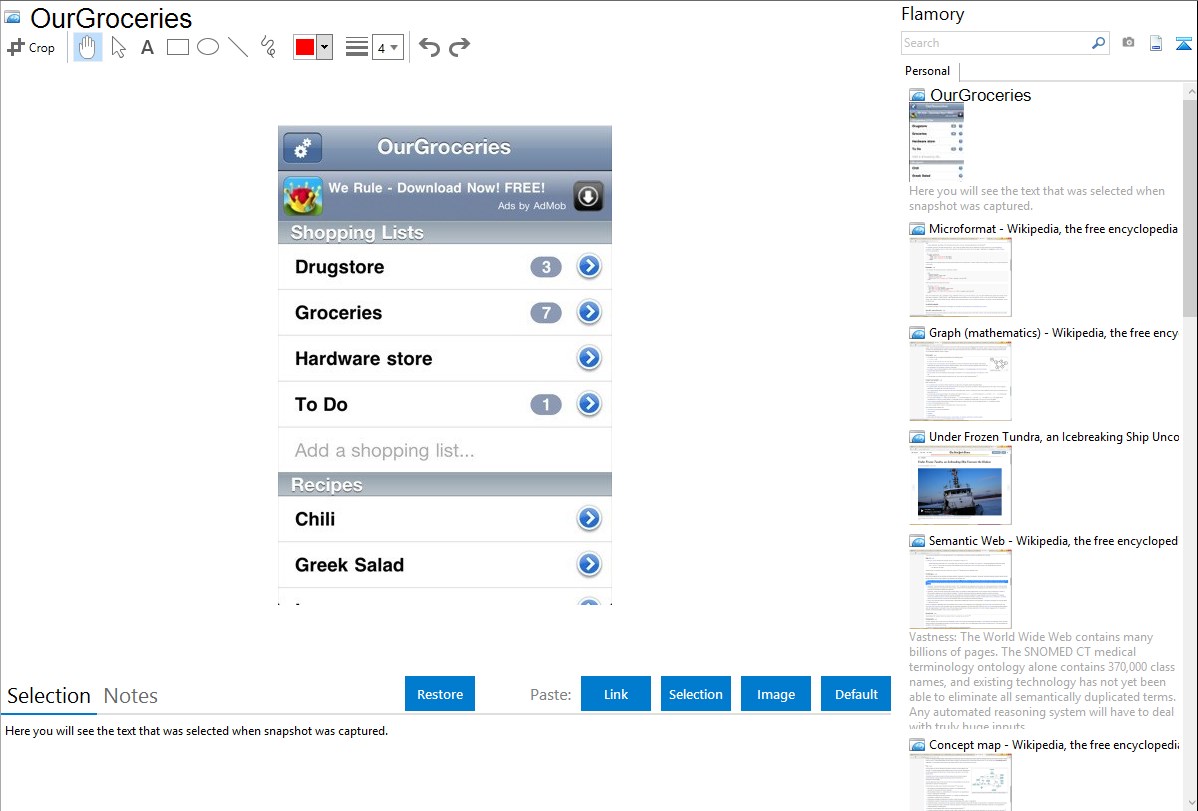The width and height of the screenshot is (1198, 811).
Task: Select the text annotation tool
Action: [x=147, y=47]
